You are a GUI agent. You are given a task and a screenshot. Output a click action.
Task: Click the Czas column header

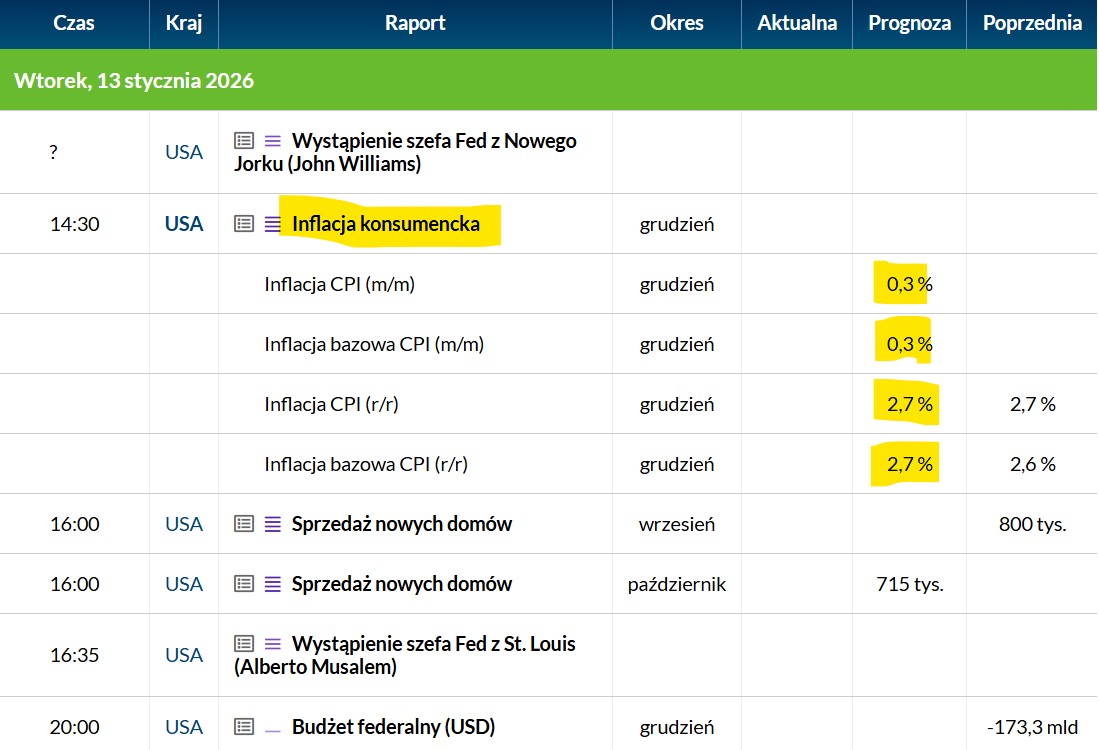(x=74, y=23)
